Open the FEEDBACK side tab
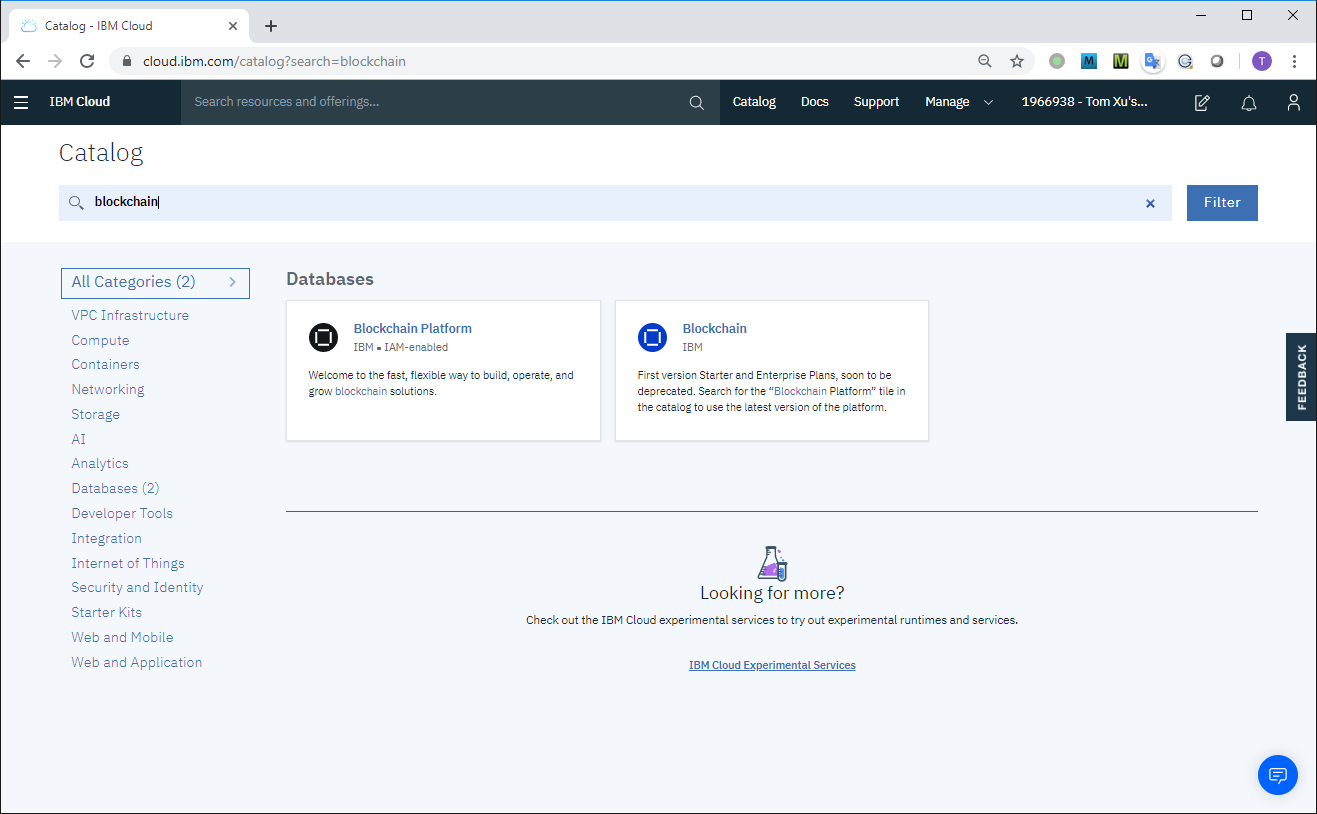Screen dimensions: 1317x814 [x=1301, y=377]
